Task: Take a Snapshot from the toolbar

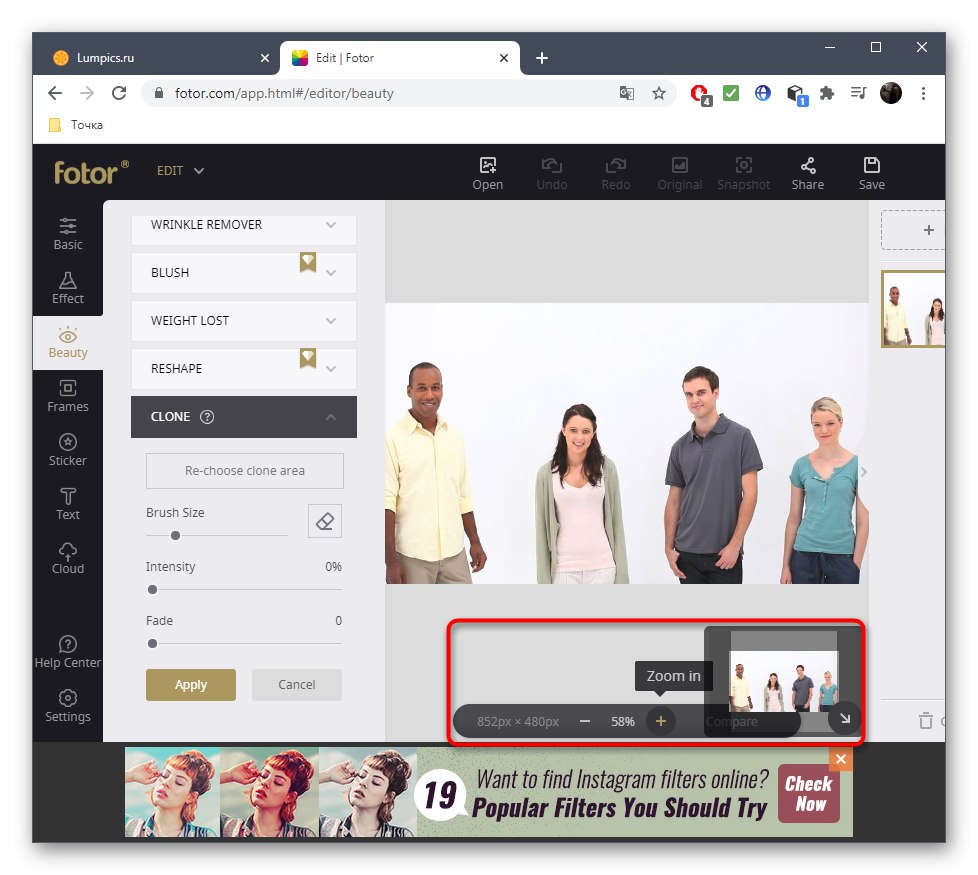Action: tap(743, 173)
